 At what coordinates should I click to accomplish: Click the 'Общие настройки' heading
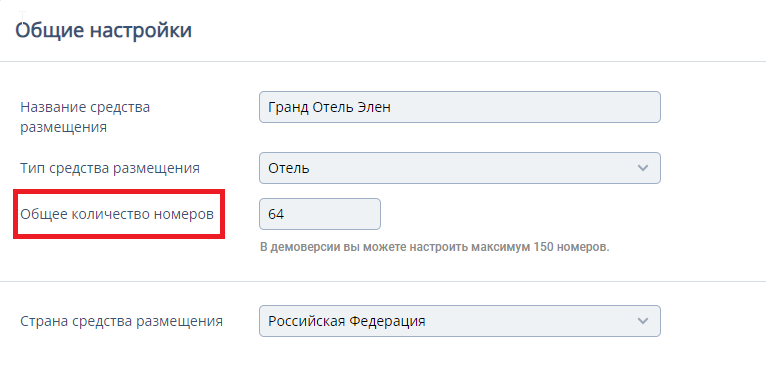point(103,30)
